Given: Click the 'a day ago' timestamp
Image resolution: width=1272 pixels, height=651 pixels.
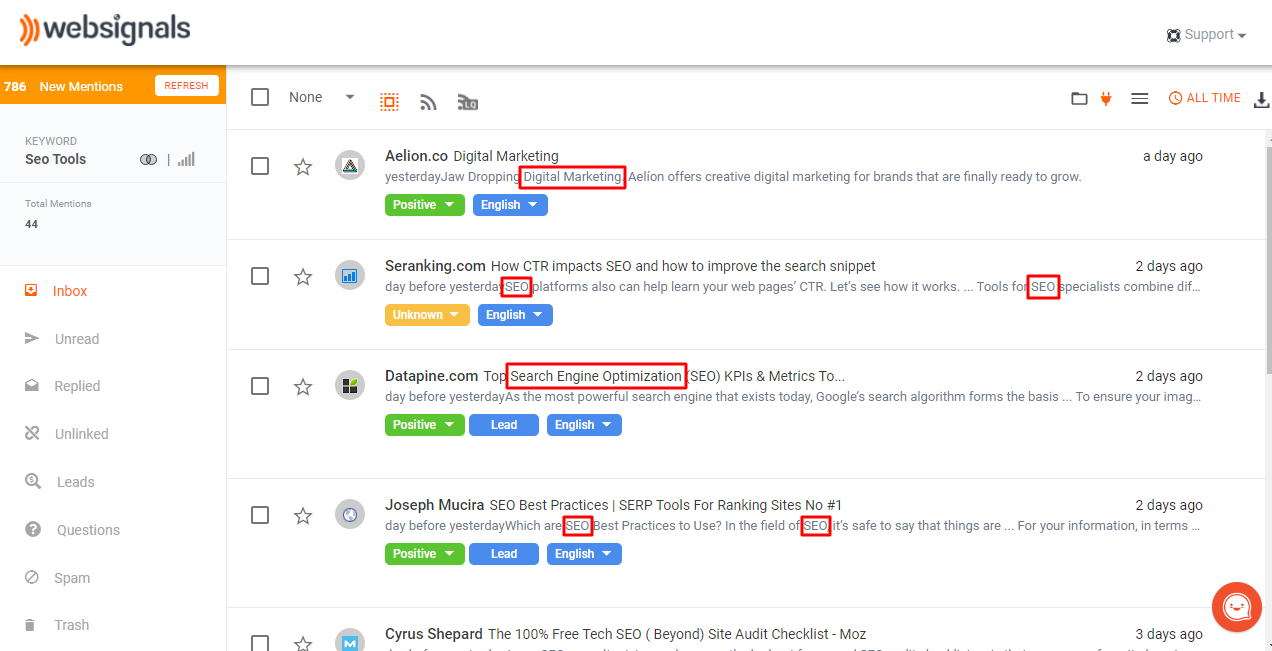Looking at the screenshot, I should pyautogui.click(x=1173, y=156).
